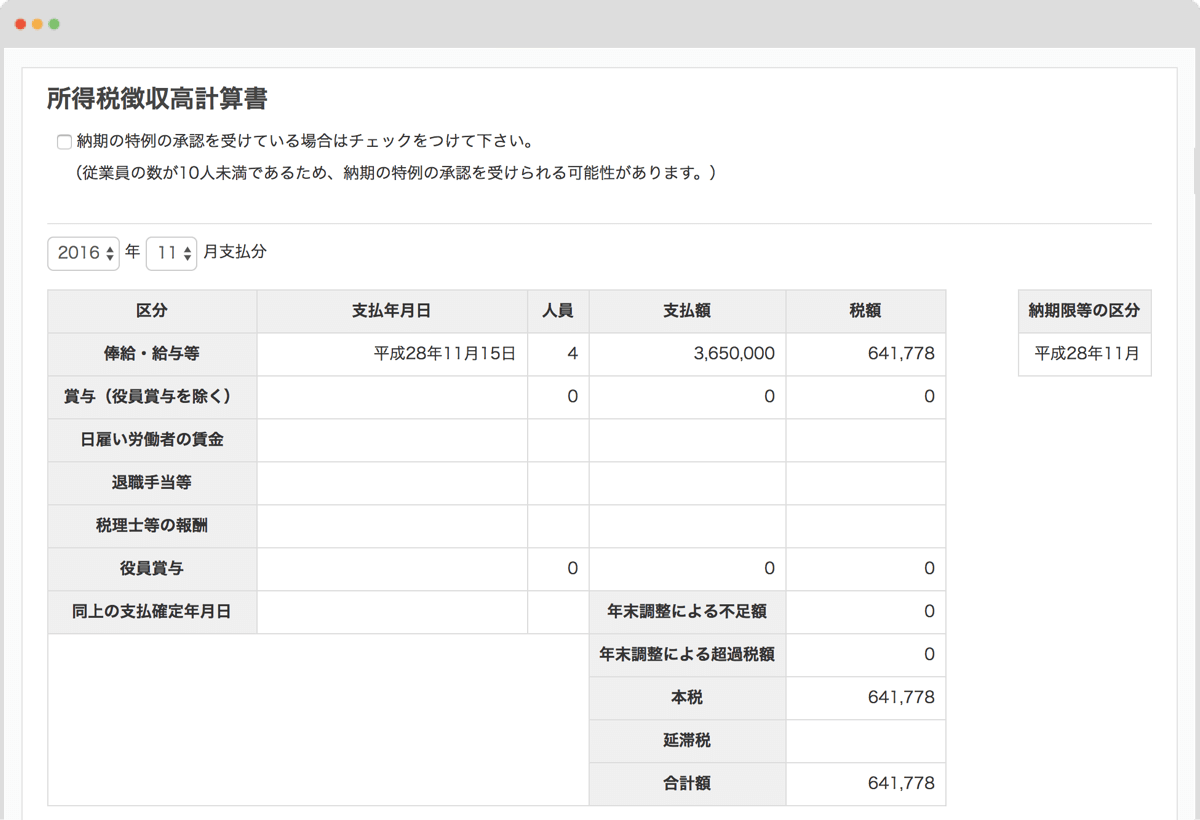1200x820 pixels.
Task: Click the 支払年月日 column header
Action: click(x=392, y=311)
